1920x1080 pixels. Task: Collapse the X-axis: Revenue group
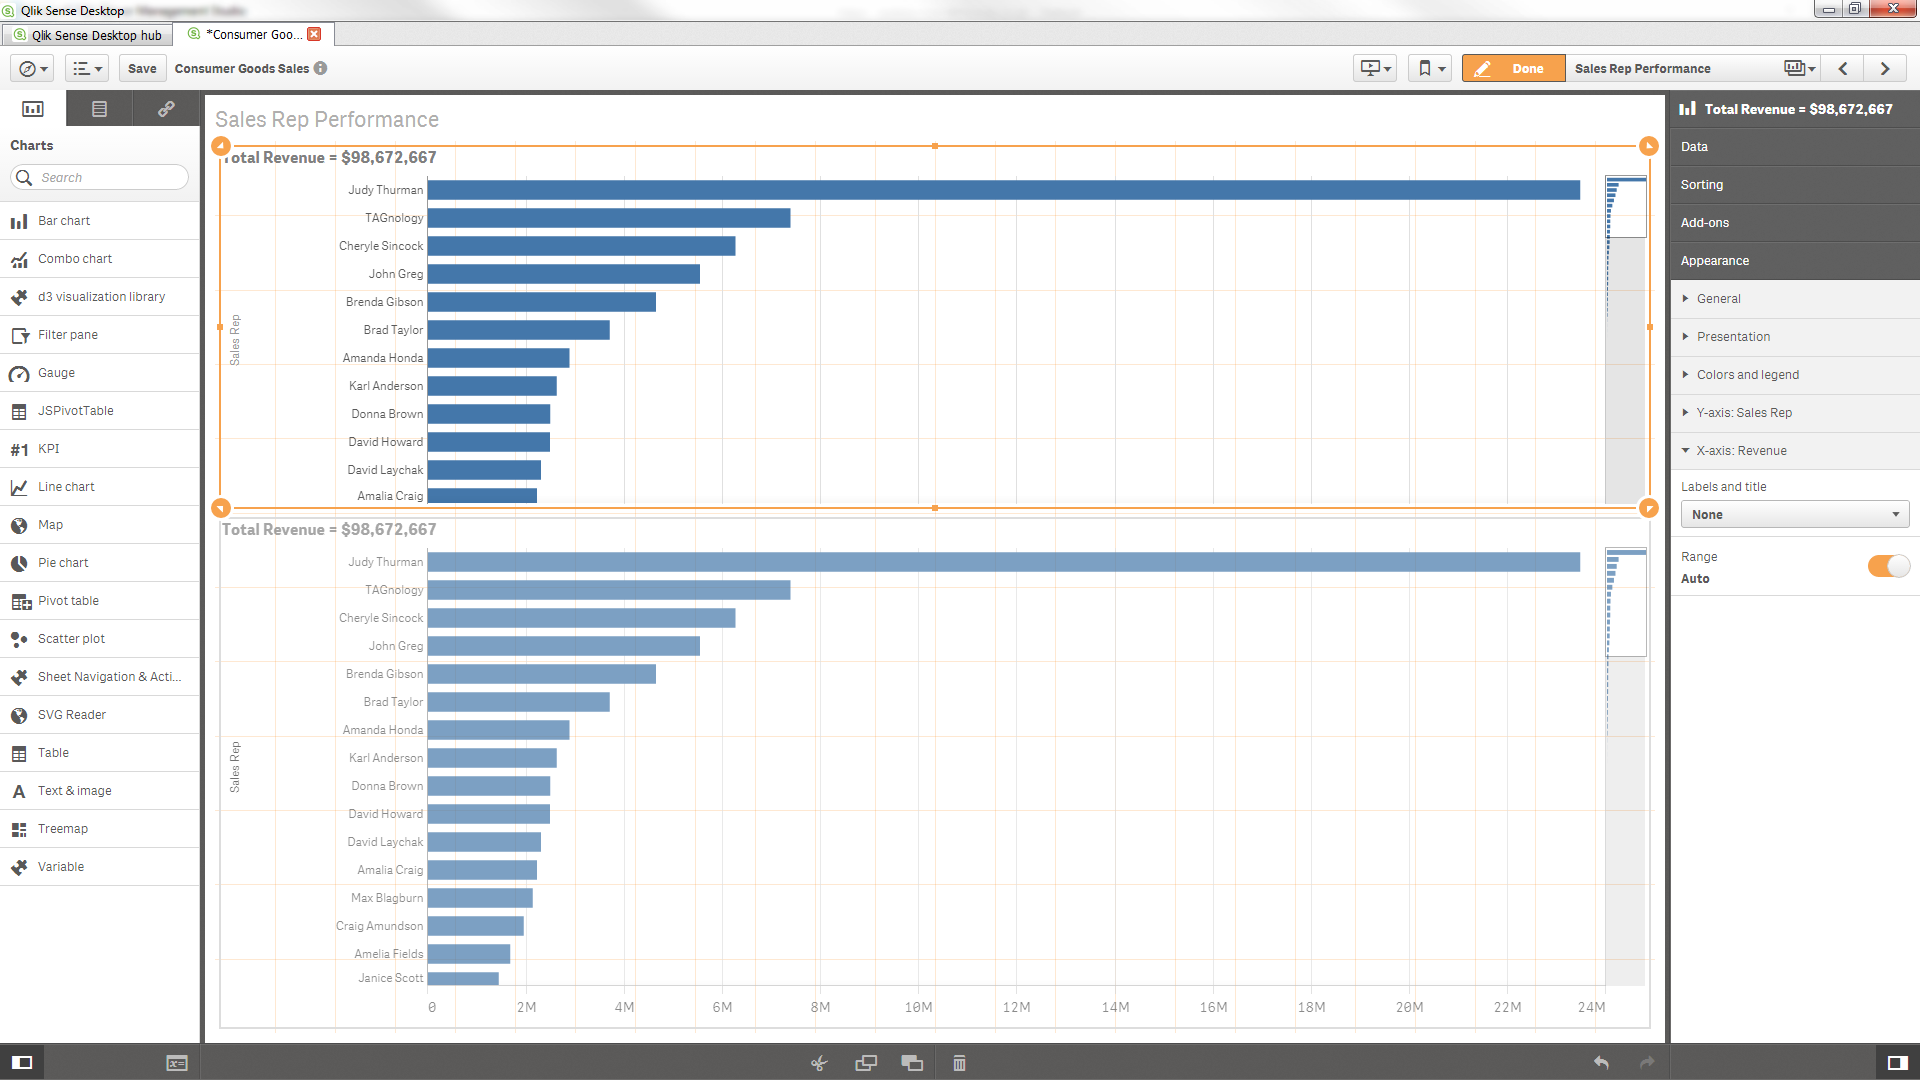pyautogui.click(x=1795, y=451)
